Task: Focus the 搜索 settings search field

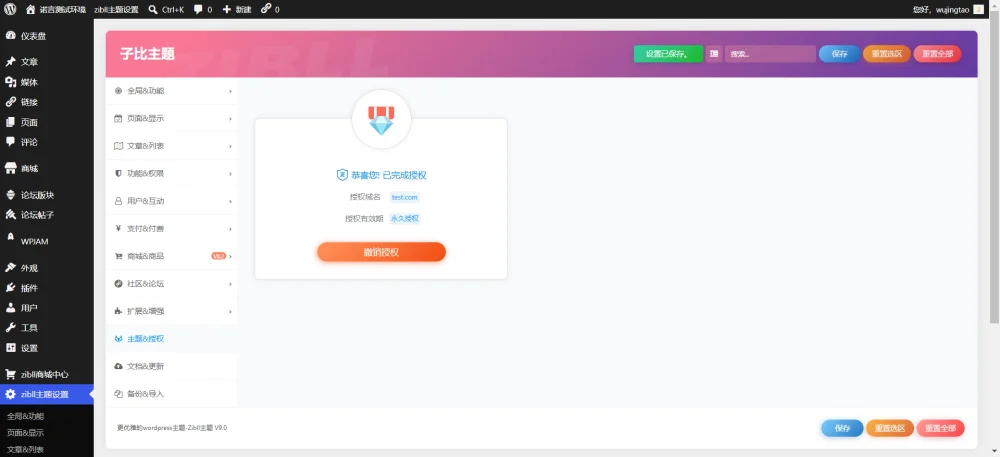Action: coord(770,54)
